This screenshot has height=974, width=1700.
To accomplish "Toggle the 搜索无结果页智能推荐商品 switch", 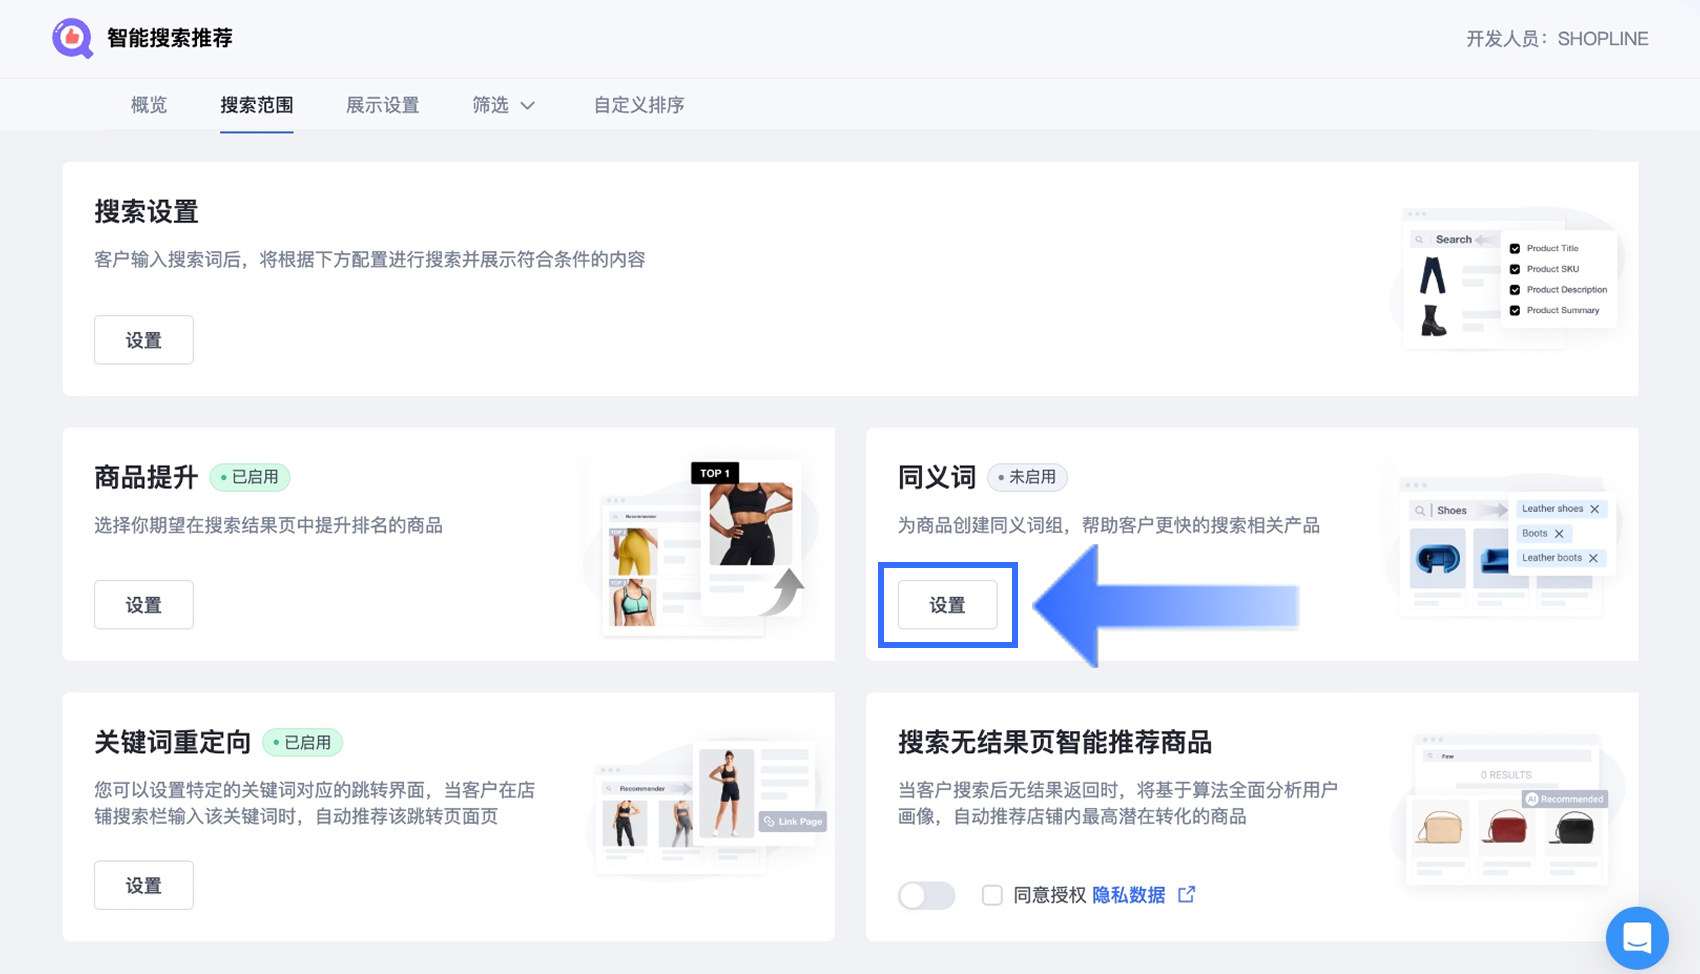I will 926,895.
